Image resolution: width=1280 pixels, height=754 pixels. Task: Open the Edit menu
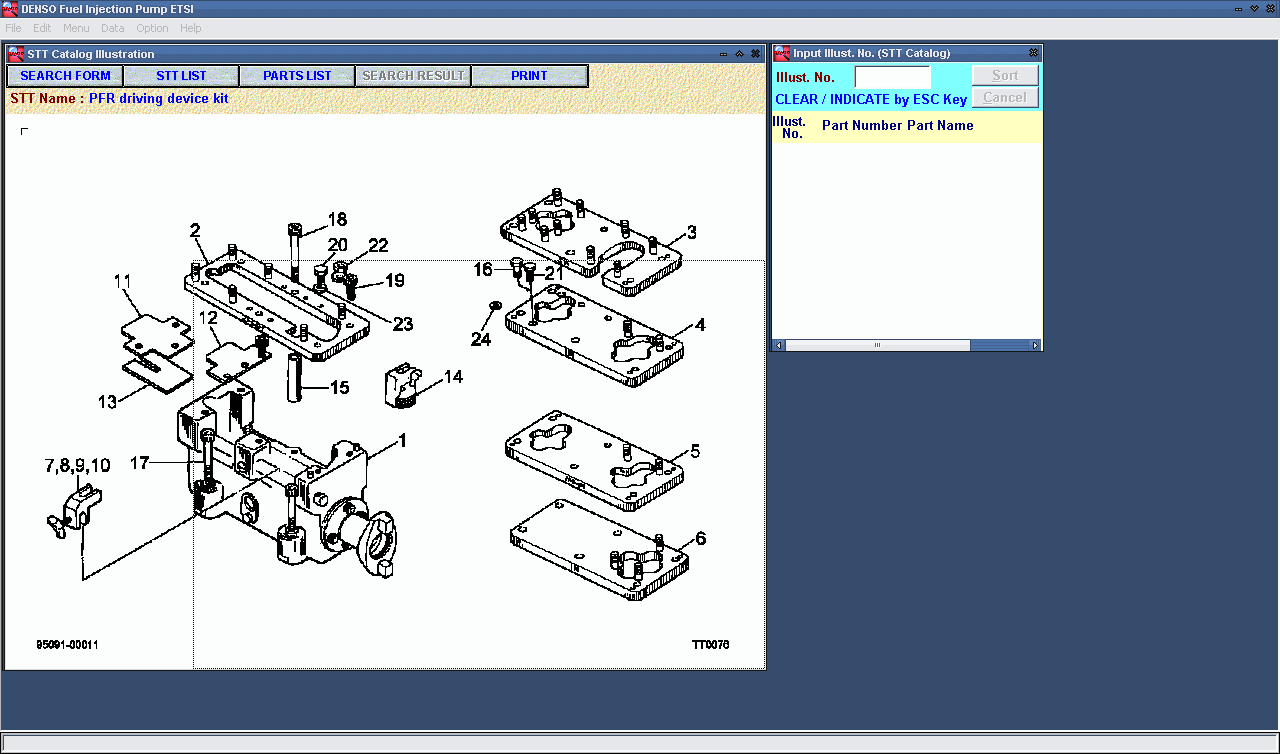click(x=42, y=28)
